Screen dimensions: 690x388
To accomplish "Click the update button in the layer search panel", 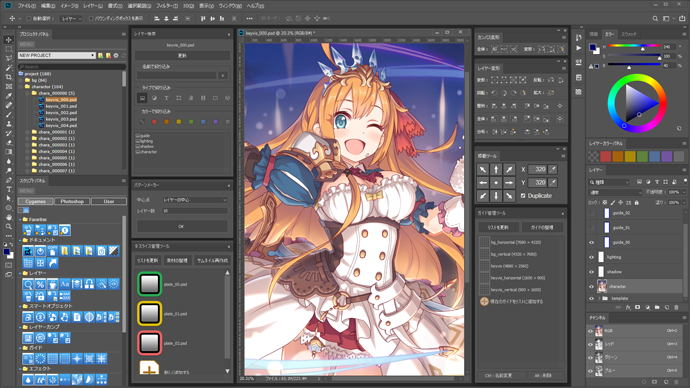I will [182, 56].
